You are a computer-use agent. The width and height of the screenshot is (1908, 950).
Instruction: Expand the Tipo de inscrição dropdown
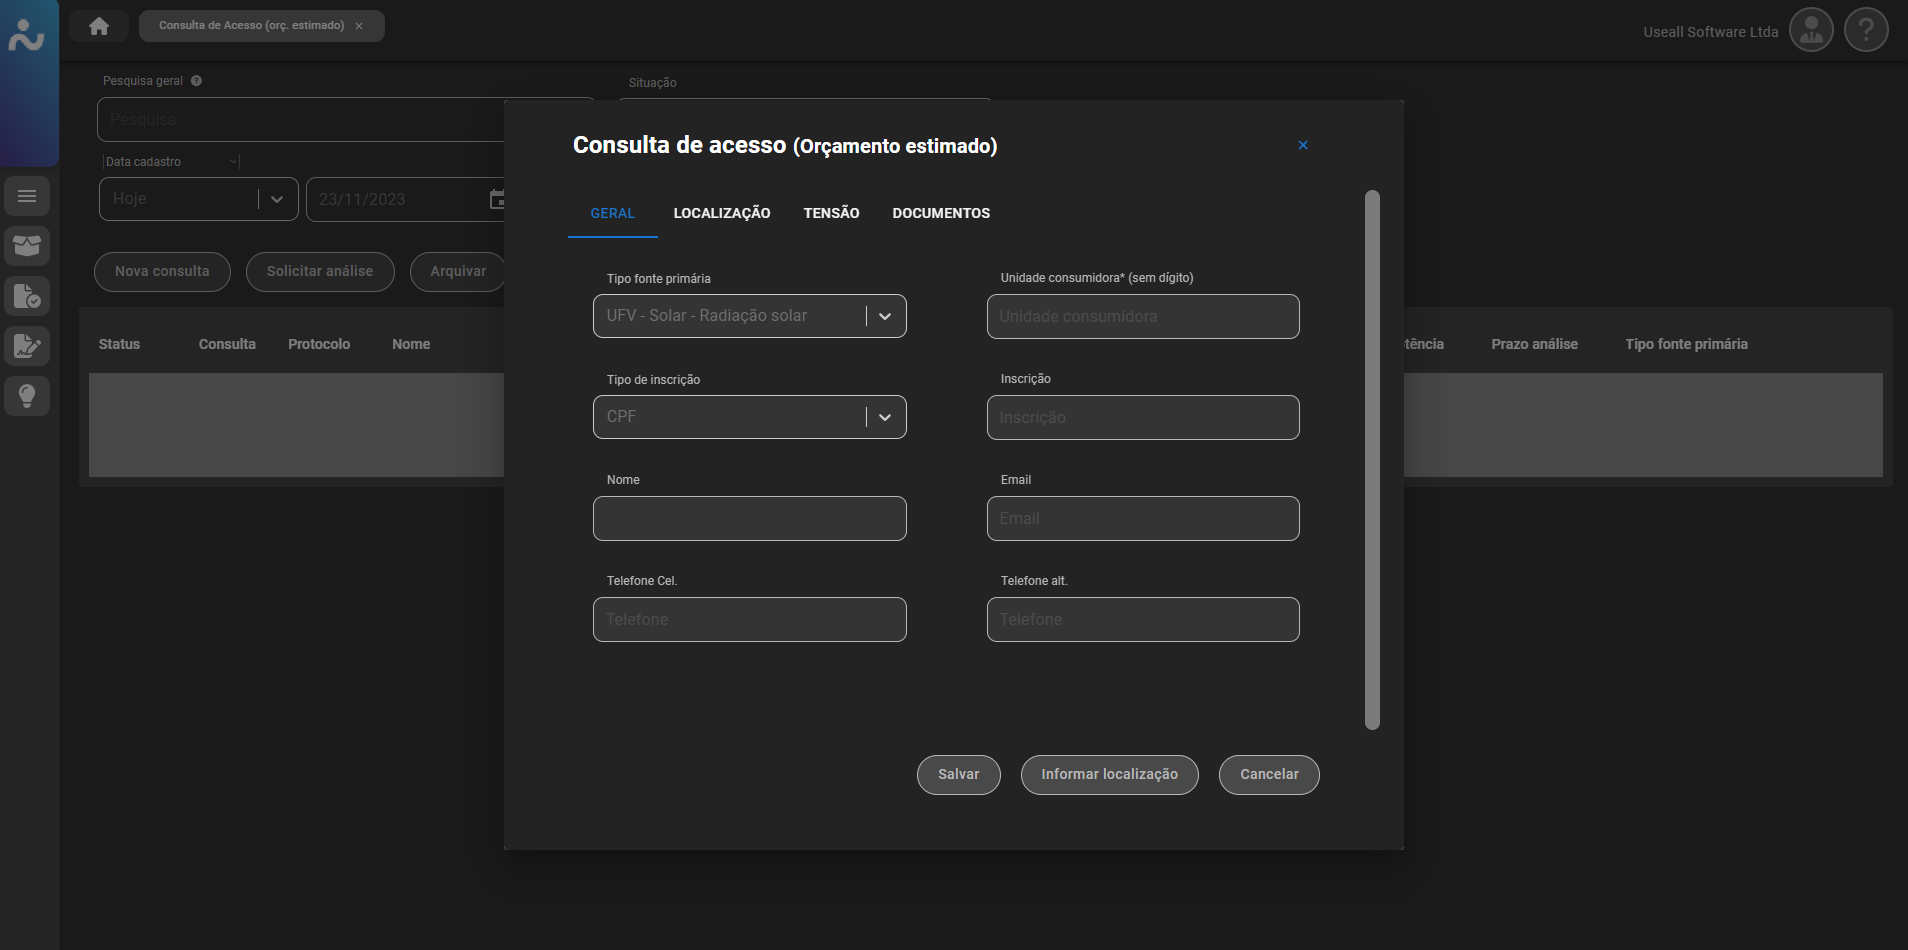(x=885, y=417)
